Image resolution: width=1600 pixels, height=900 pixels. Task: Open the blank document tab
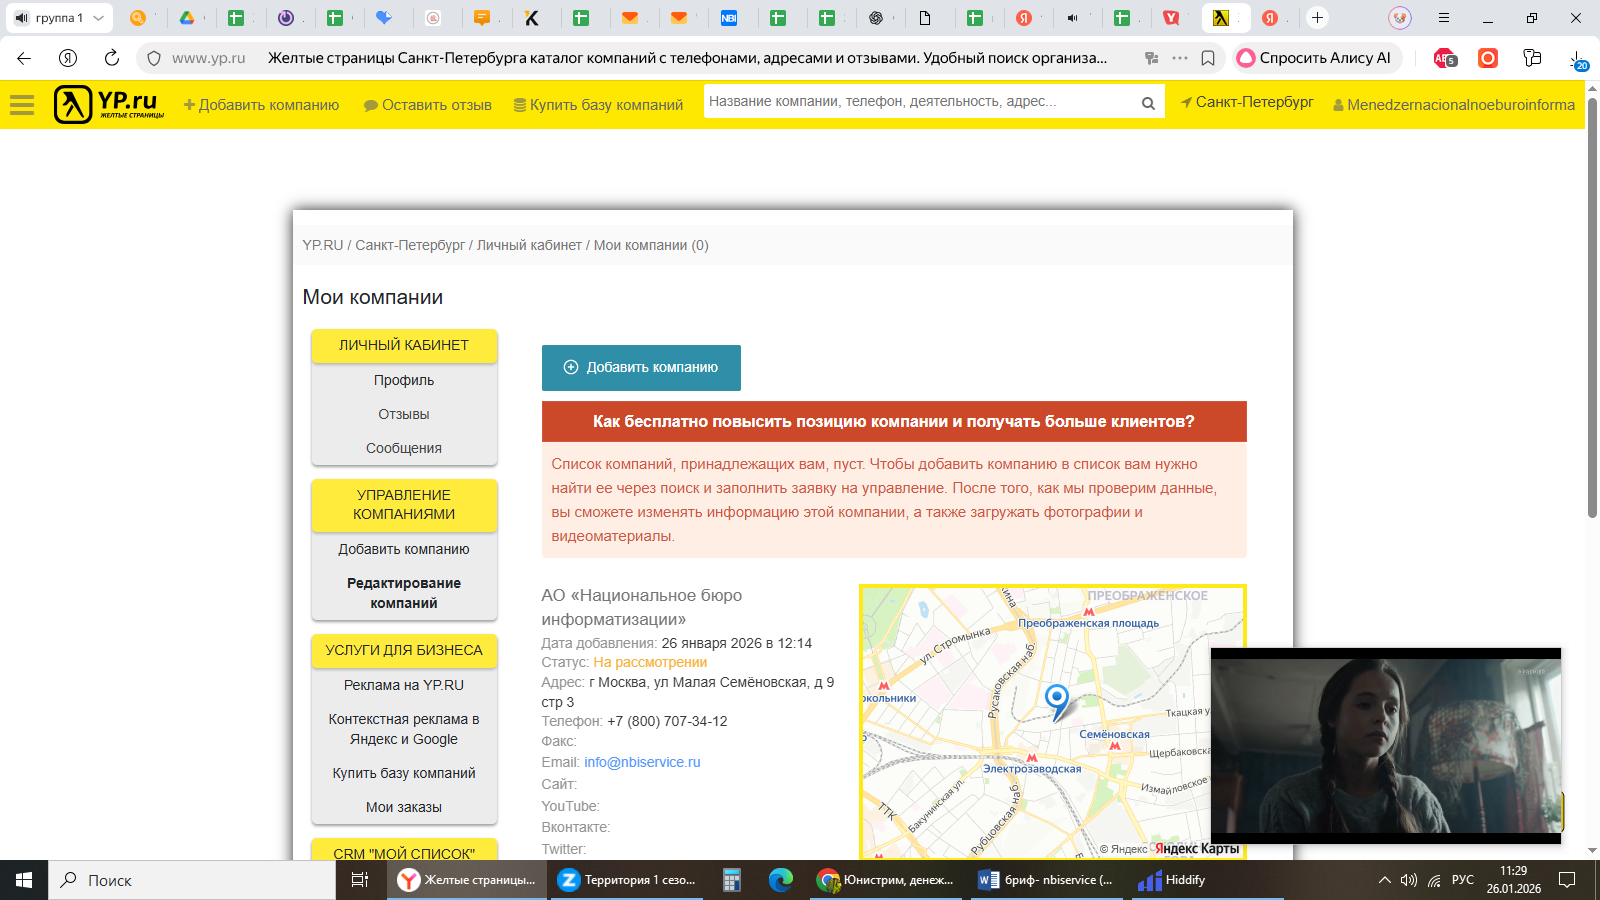click(x=925, y=18)
